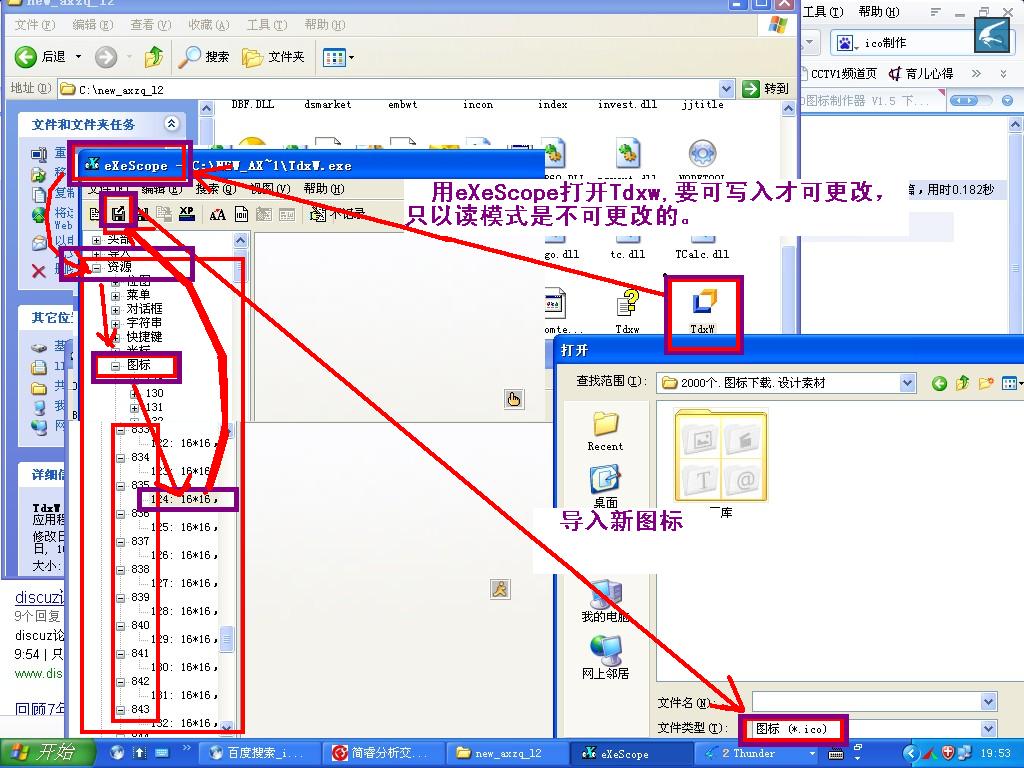The height and width of the screenshot is (768, 1024).
Task: Go to Recent in Open dialog places bar
Action: pos(605,432)
